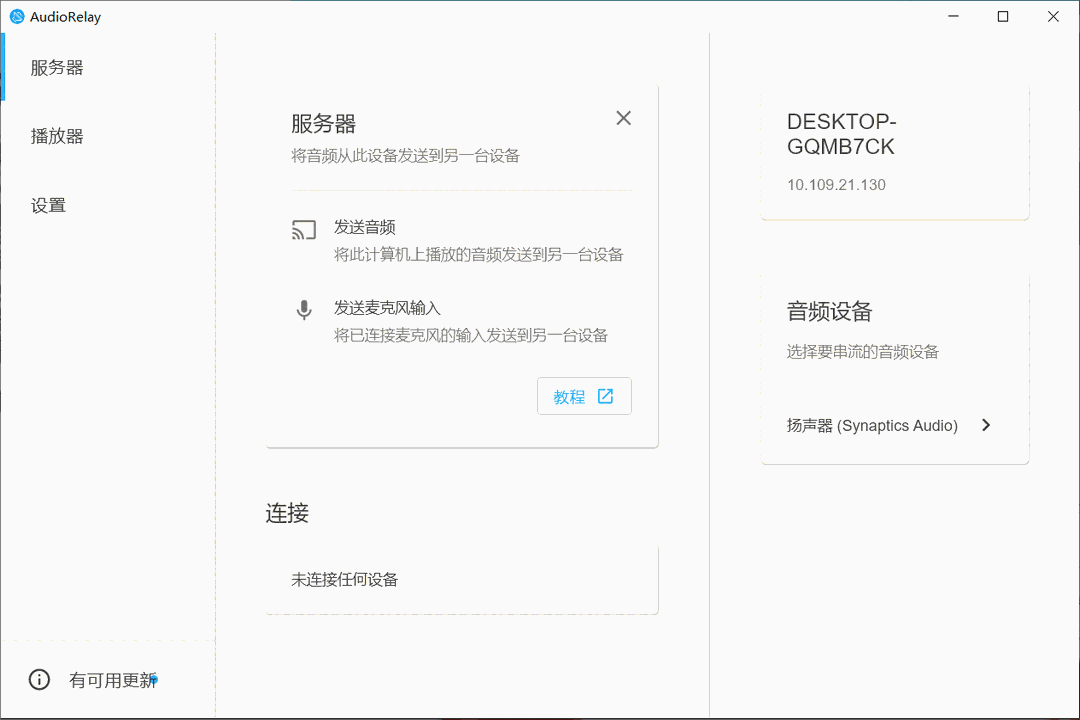Click the info icon at the bottom left
1080x720 pixels.
[x=38, y=679]
